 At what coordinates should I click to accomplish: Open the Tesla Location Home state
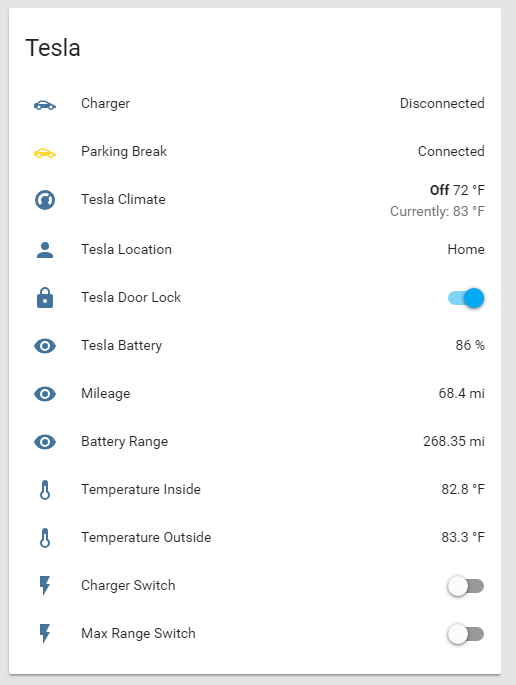click(466, 249)
